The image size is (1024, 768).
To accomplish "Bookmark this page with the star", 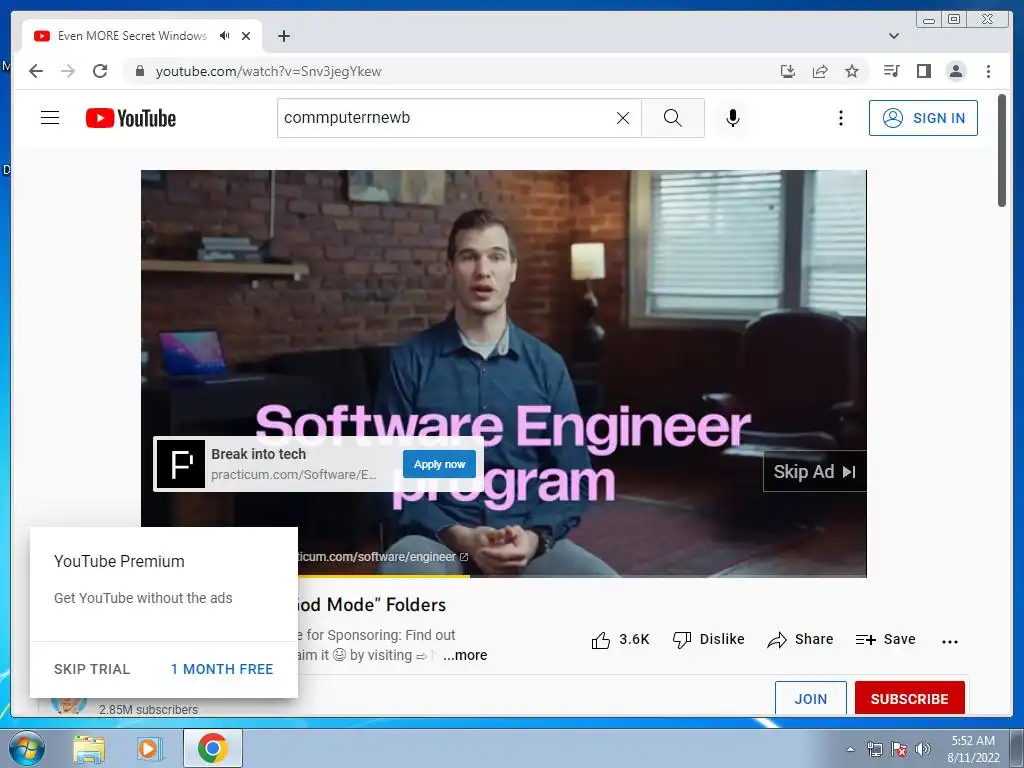I will (852, 71).
